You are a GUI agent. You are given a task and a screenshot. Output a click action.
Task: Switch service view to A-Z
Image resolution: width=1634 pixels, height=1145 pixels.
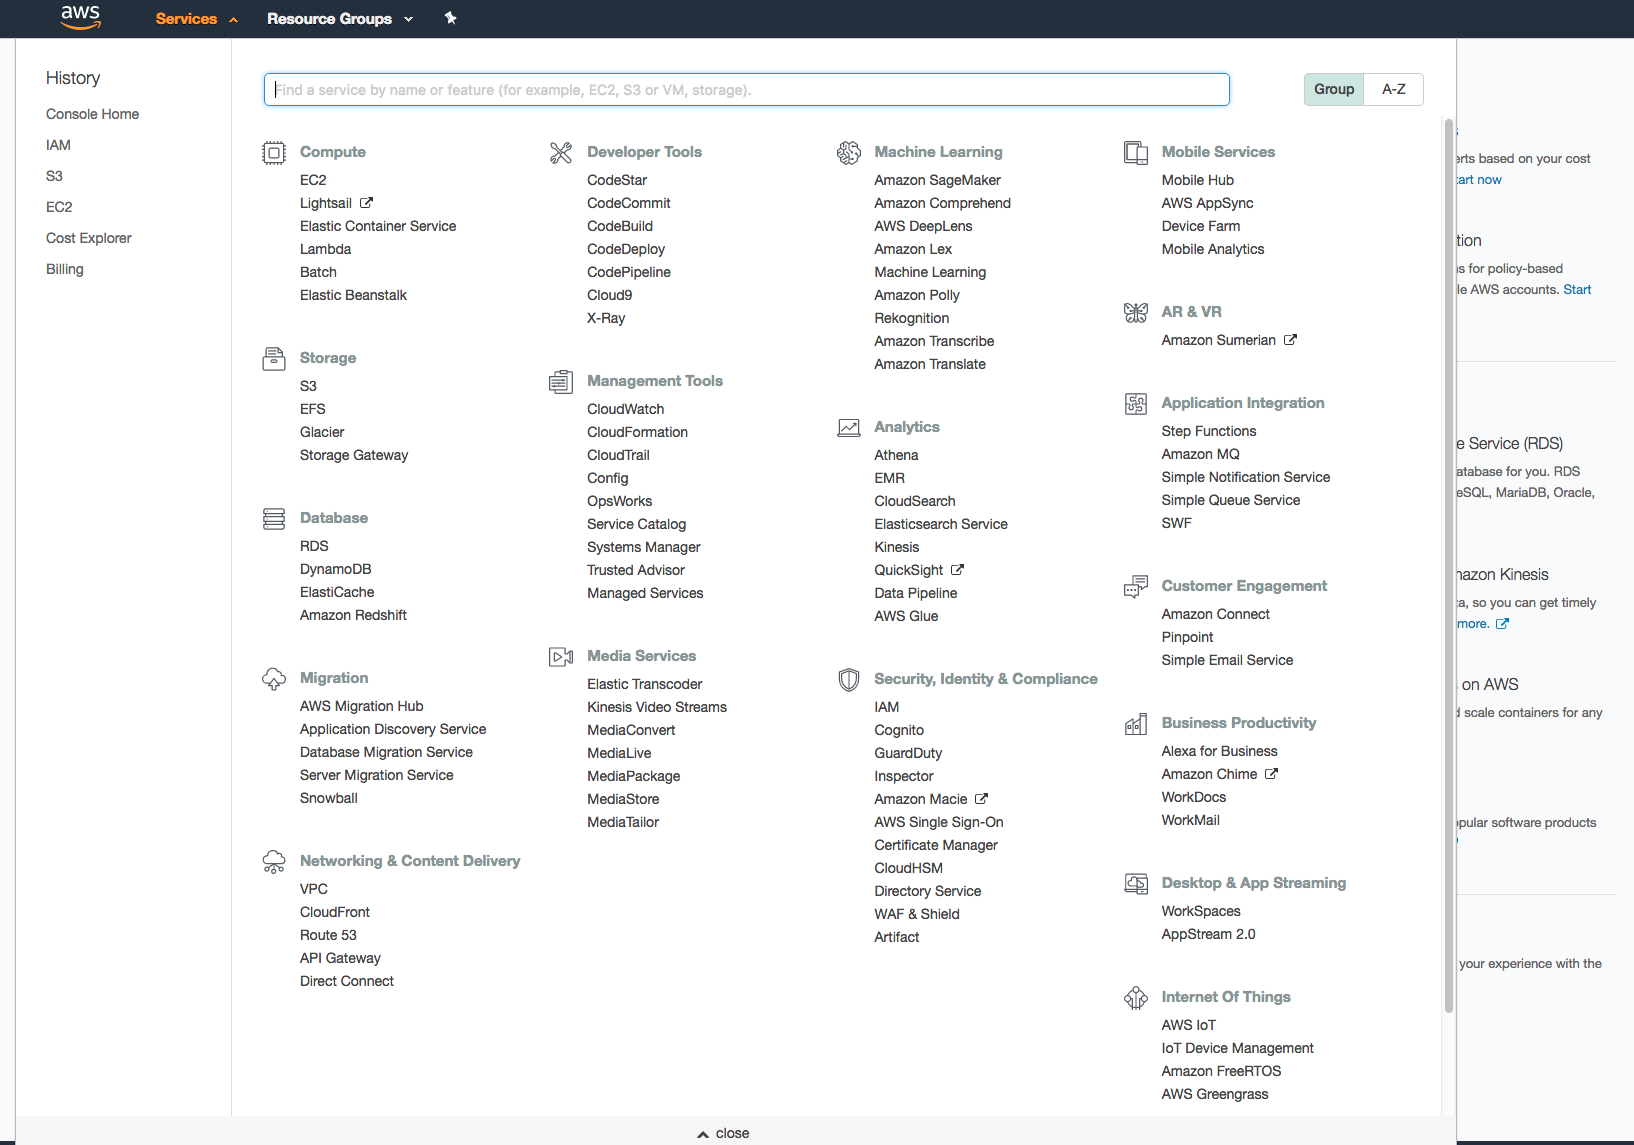click(x=1394, y=89)
